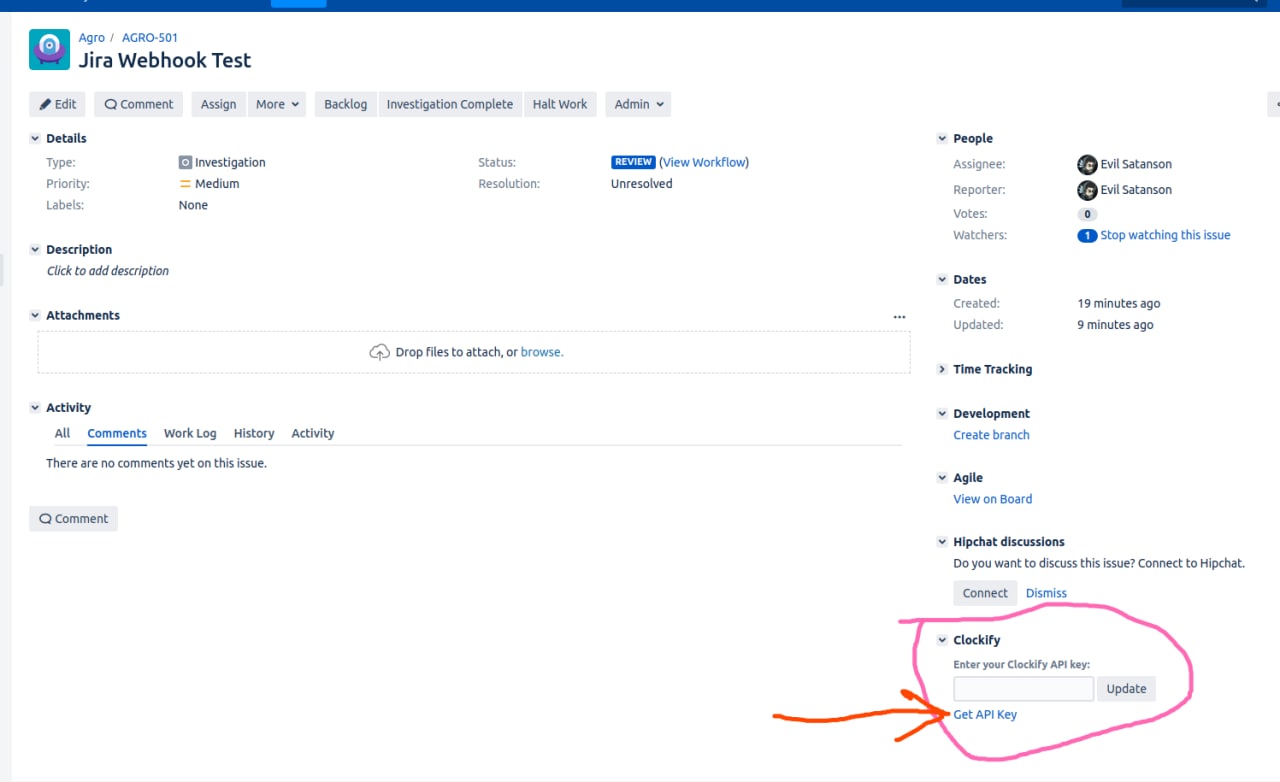Open the History tab
The height and width of the screenshot is (782, 1280).
click(254, 433)
